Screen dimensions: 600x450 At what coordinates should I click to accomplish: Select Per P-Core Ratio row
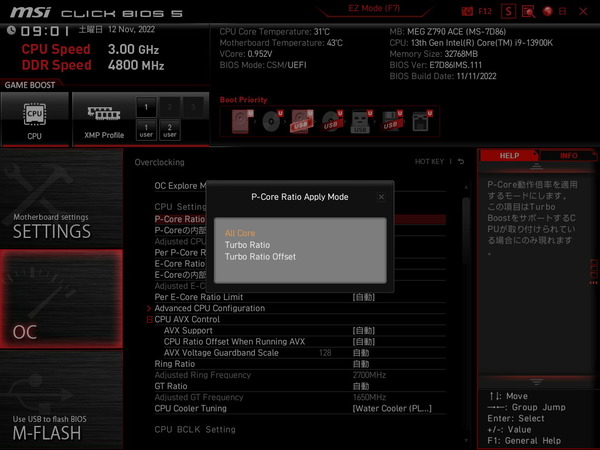click(180, 253)
